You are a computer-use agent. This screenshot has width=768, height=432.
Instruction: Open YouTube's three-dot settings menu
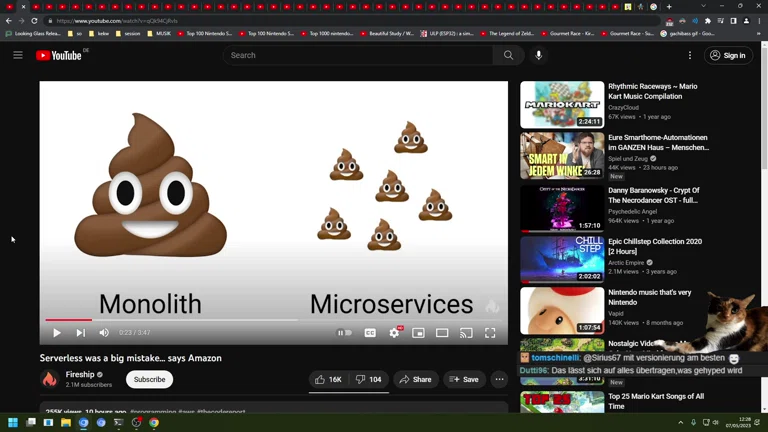689,55
